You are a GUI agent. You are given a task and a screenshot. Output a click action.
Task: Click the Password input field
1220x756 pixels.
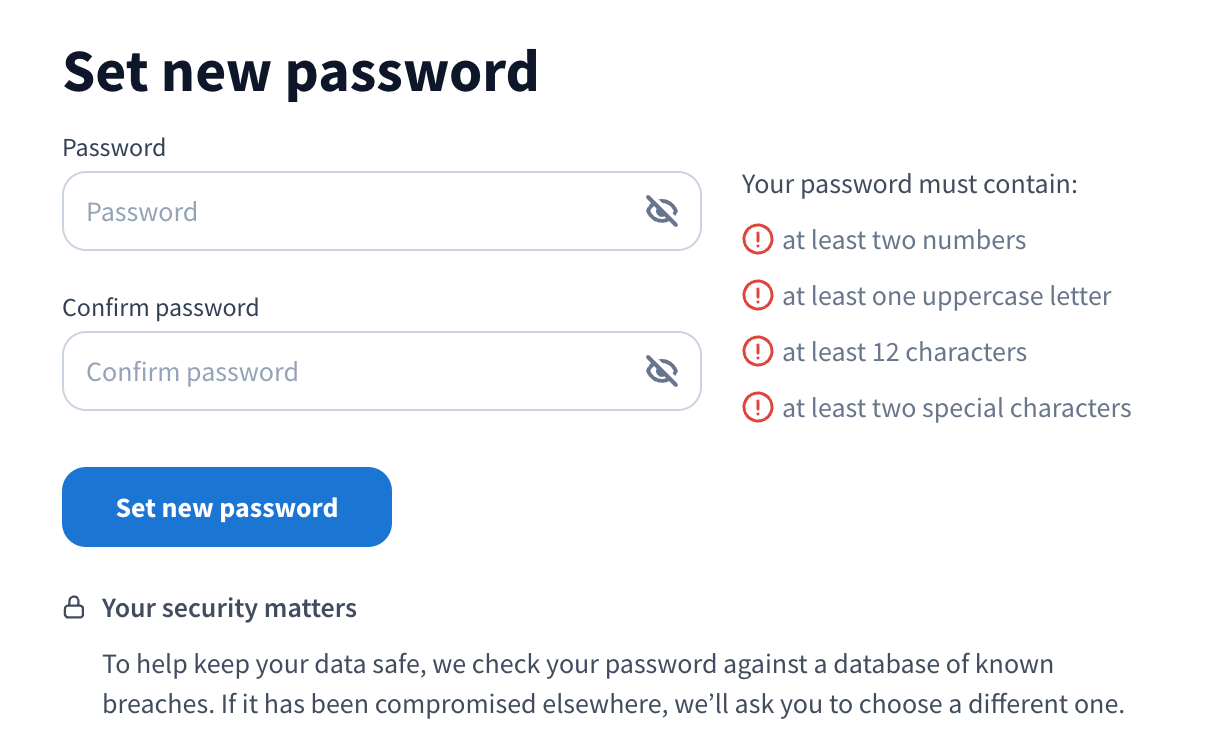[x=350, y=211]
